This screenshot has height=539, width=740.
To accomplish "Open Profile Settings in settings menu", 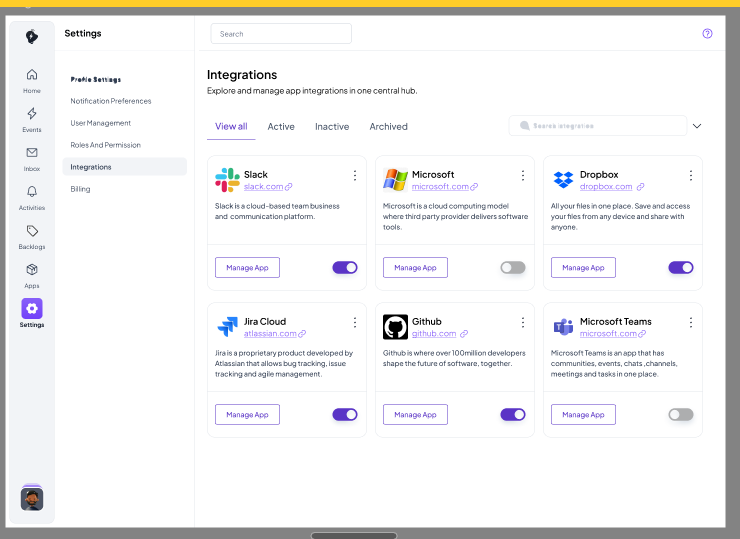I will point(96,79).
